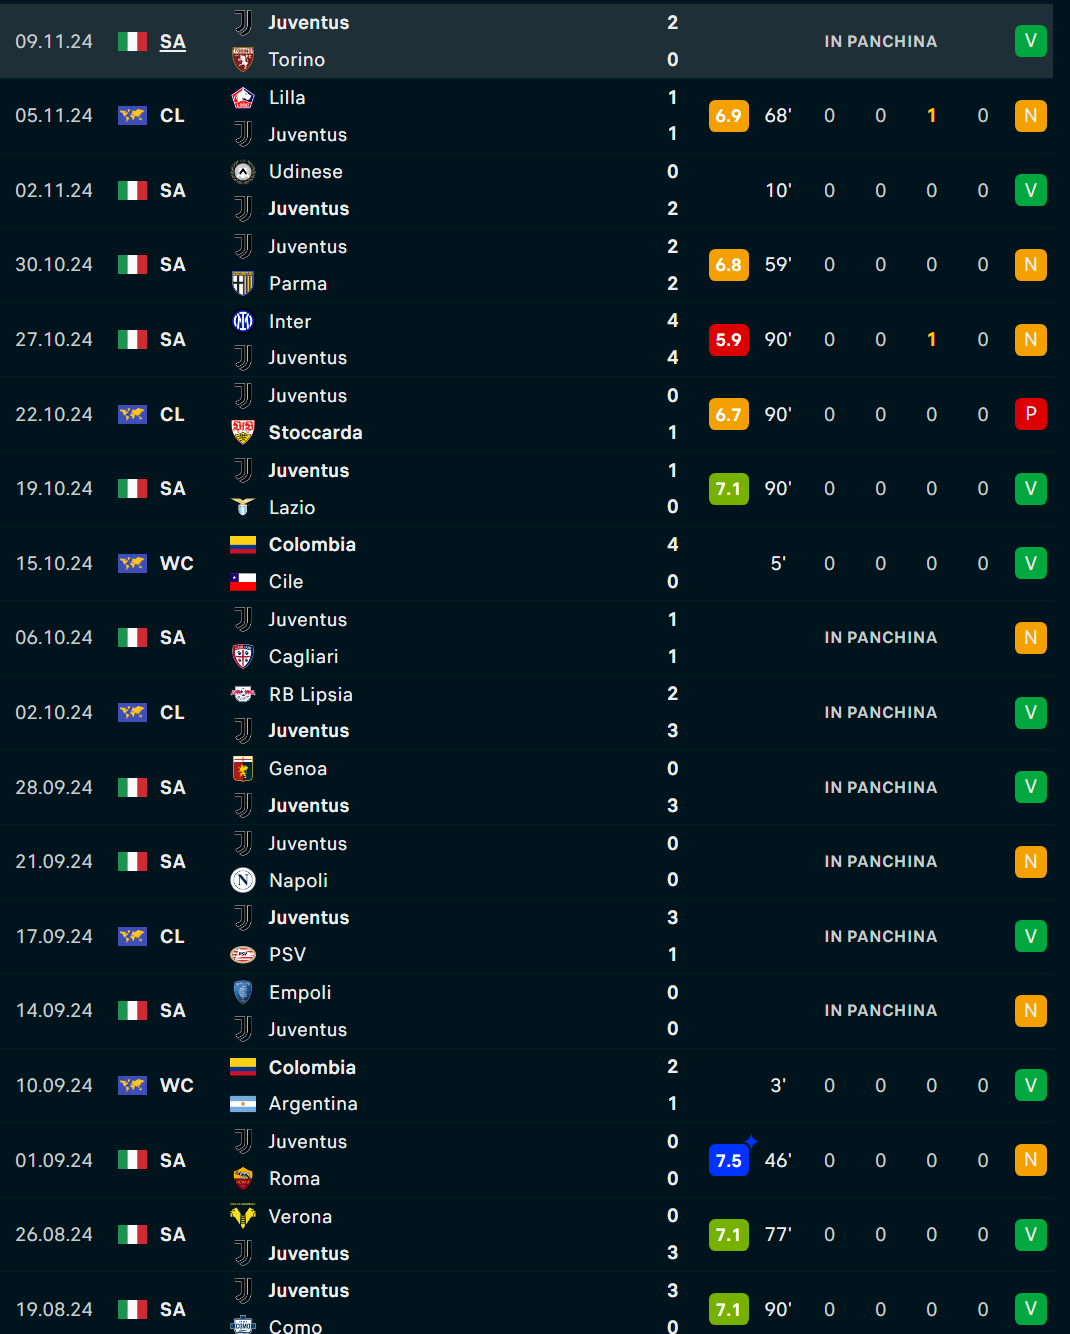Click the Inter club logo
The width and height of the screenshot is (1070, 1334).
[243, 321]
